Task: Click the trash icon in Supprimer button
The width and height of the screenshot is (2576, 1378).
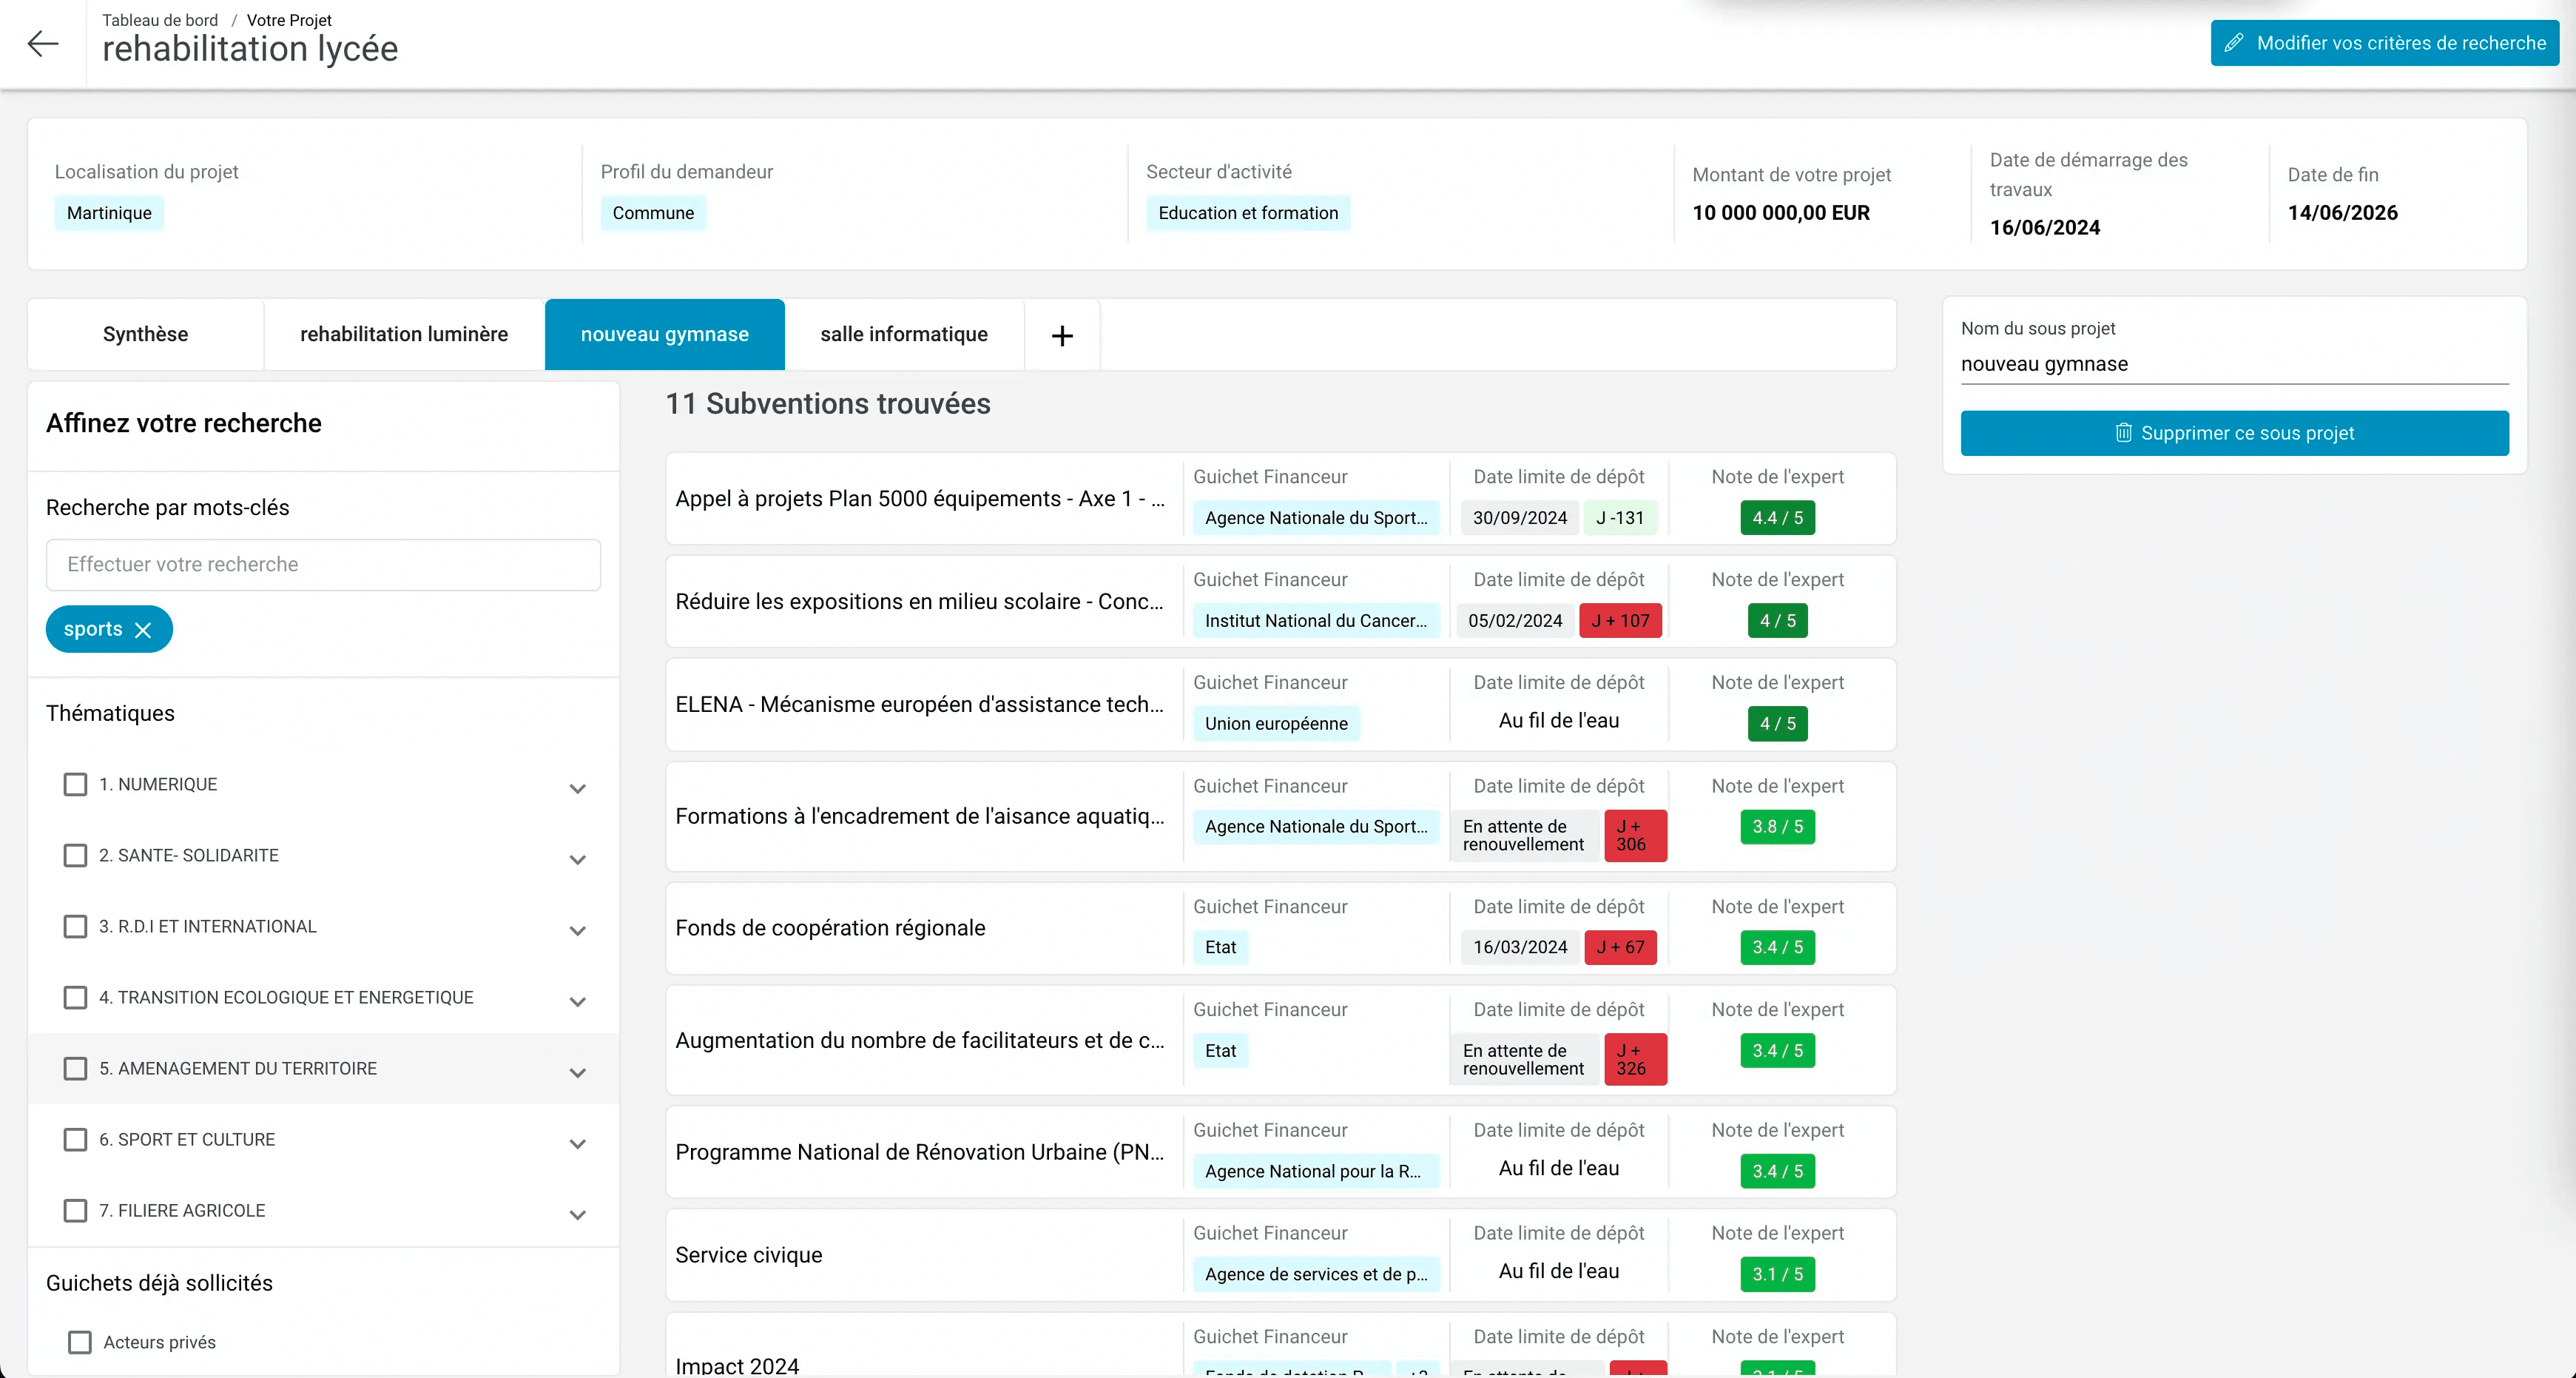Action: [2123, 433]
